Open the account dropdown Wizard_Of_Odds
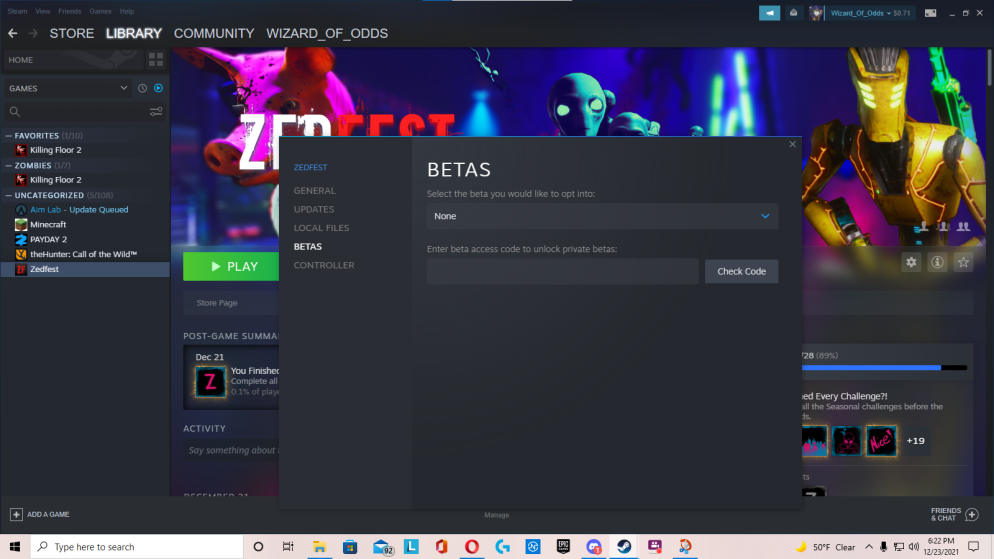Viewport: 994px width, 559px height. coord(870,13)
